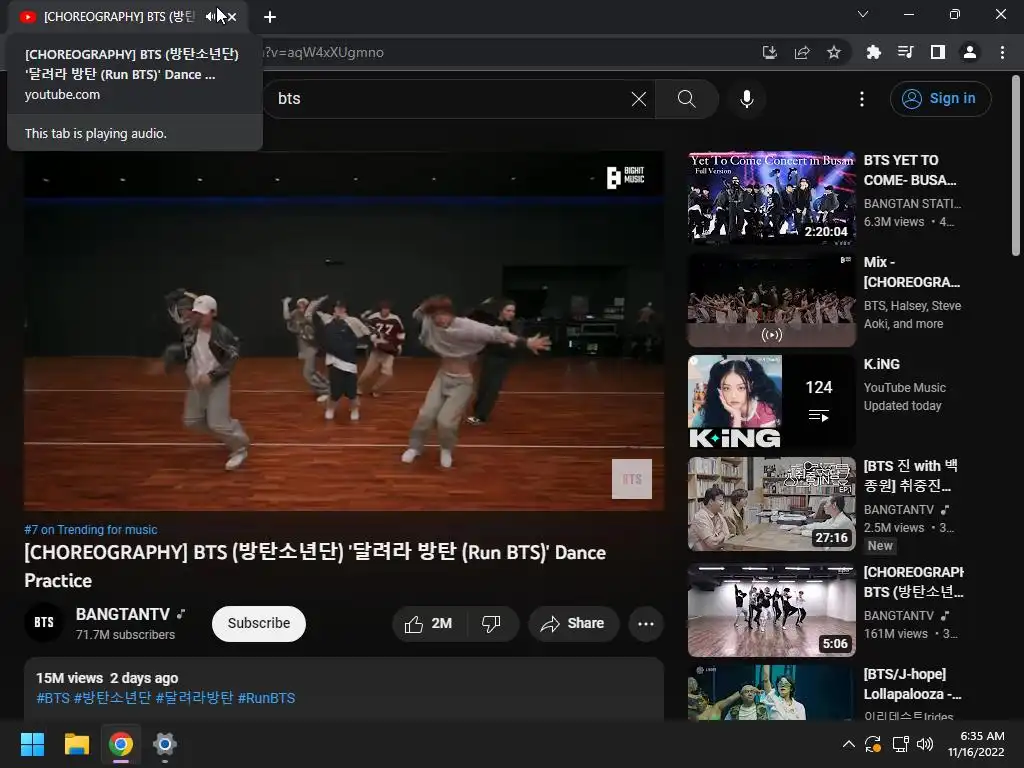The image size is (1024, 768).
Task: Click the BTS watermark in the video
Action: [x=632, y=479]
